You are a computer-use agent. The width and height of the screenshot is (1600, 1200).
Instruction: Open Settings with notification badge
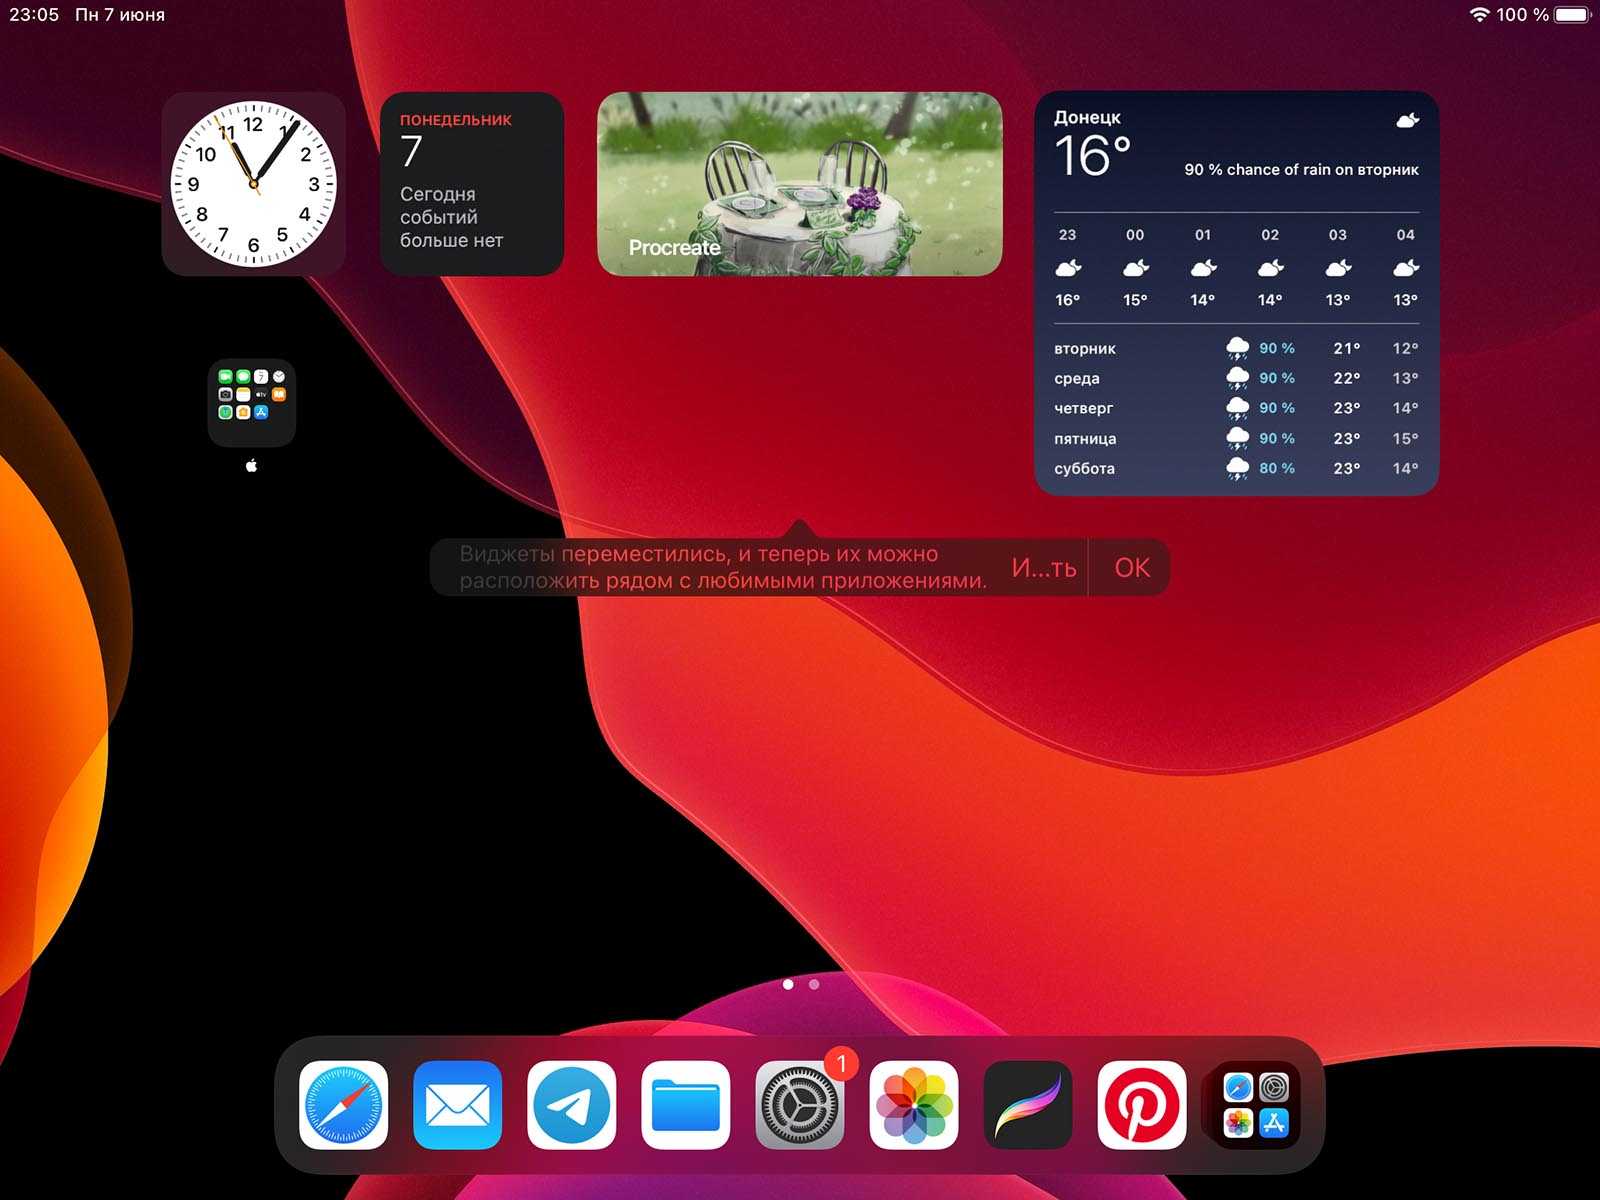pyautogui.click(x=799, y=1105)
